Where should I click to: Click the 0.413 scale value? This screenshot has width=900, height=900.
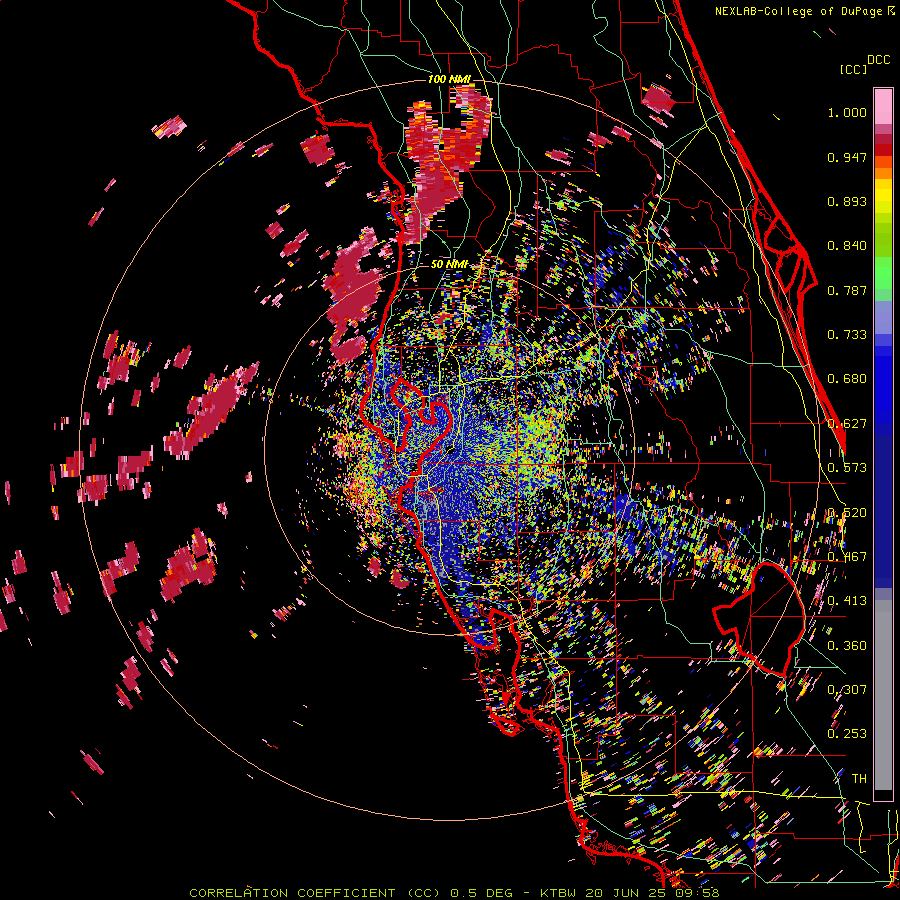tap(847, 601)
